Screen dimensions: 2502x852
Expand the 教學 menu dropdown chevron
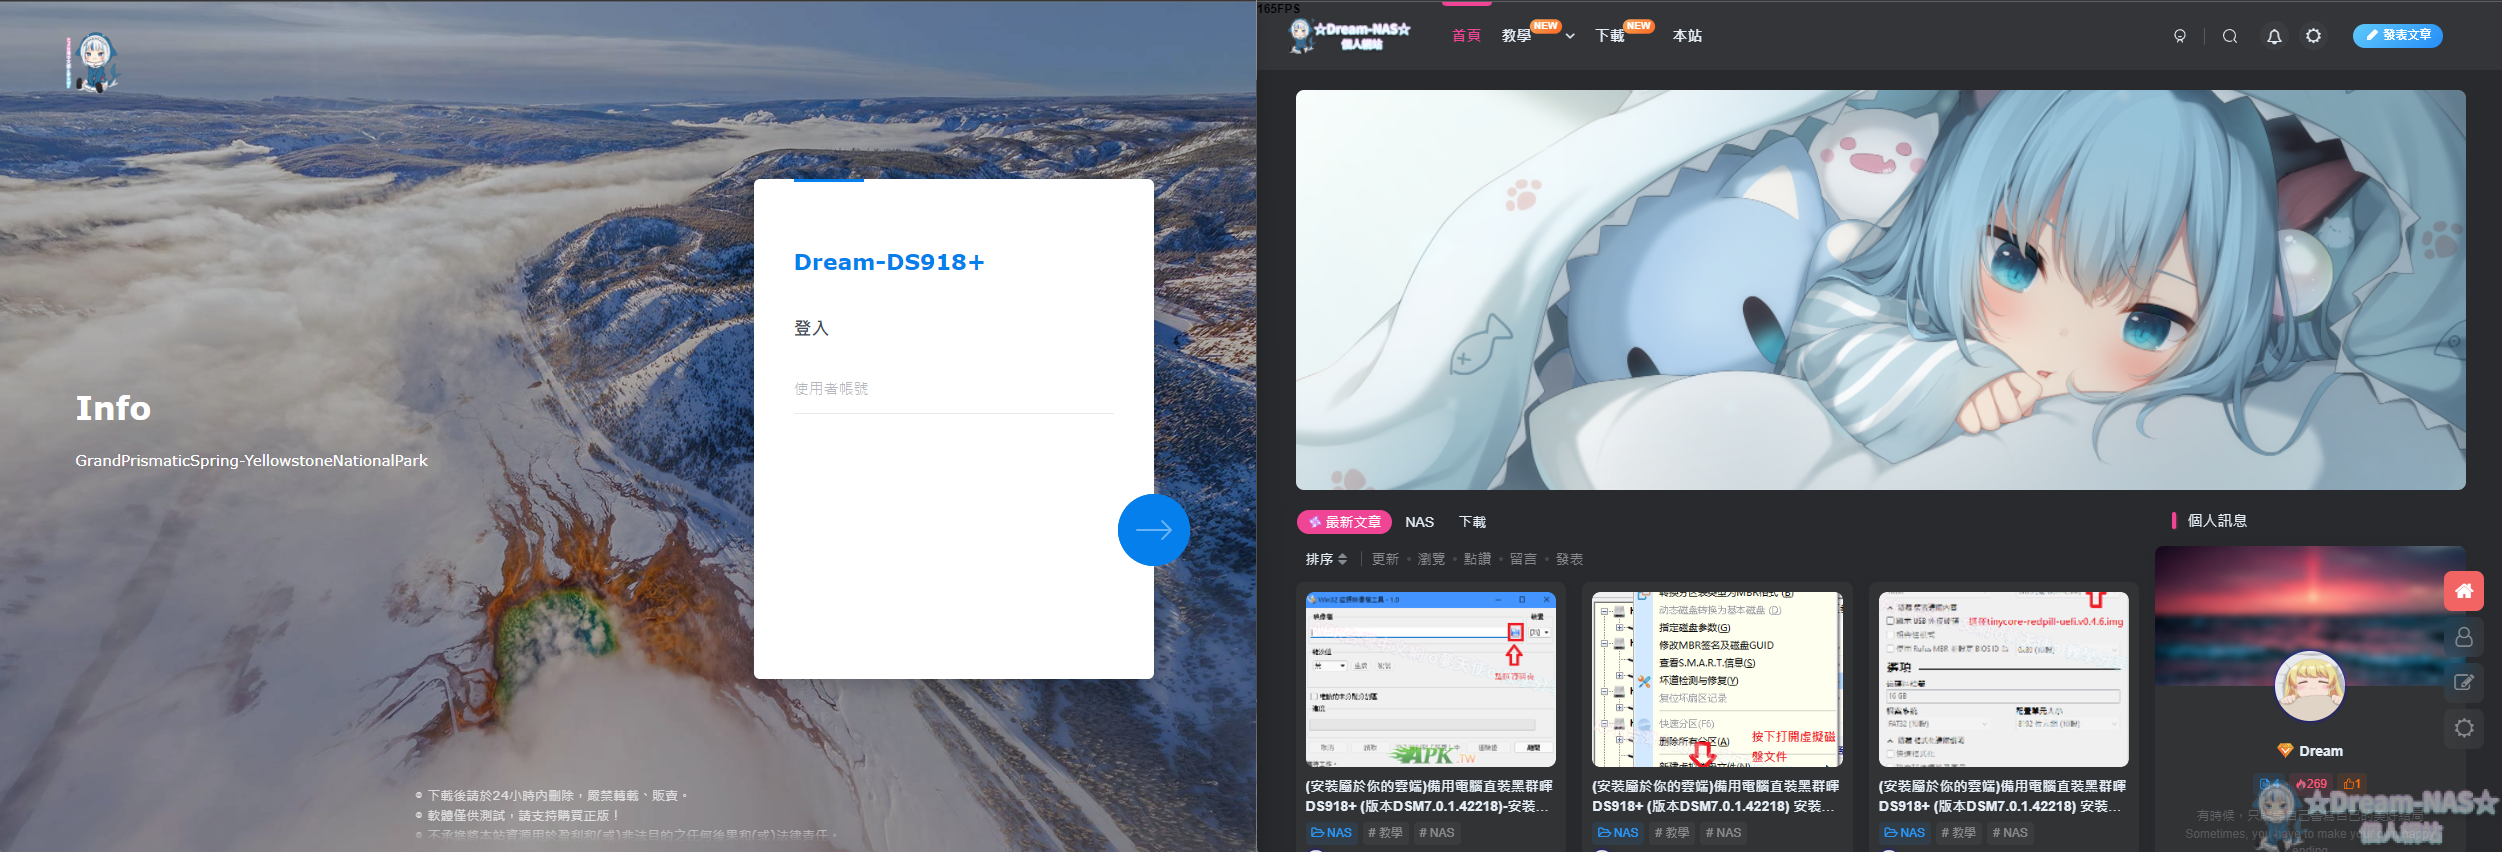tap(1570, 36)
